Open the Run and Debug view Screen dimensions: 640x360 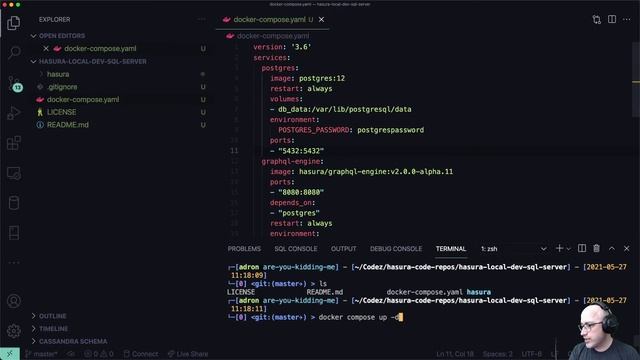13,113
